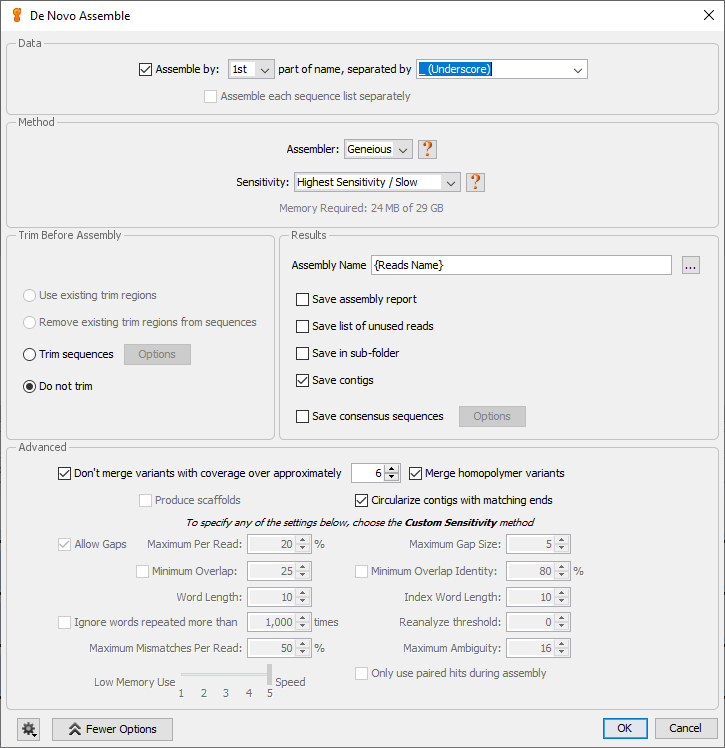Viewport: 725px width, 748px height.
Task: Decrease the coverage value stepper down arrow
Action: [392, 477]
